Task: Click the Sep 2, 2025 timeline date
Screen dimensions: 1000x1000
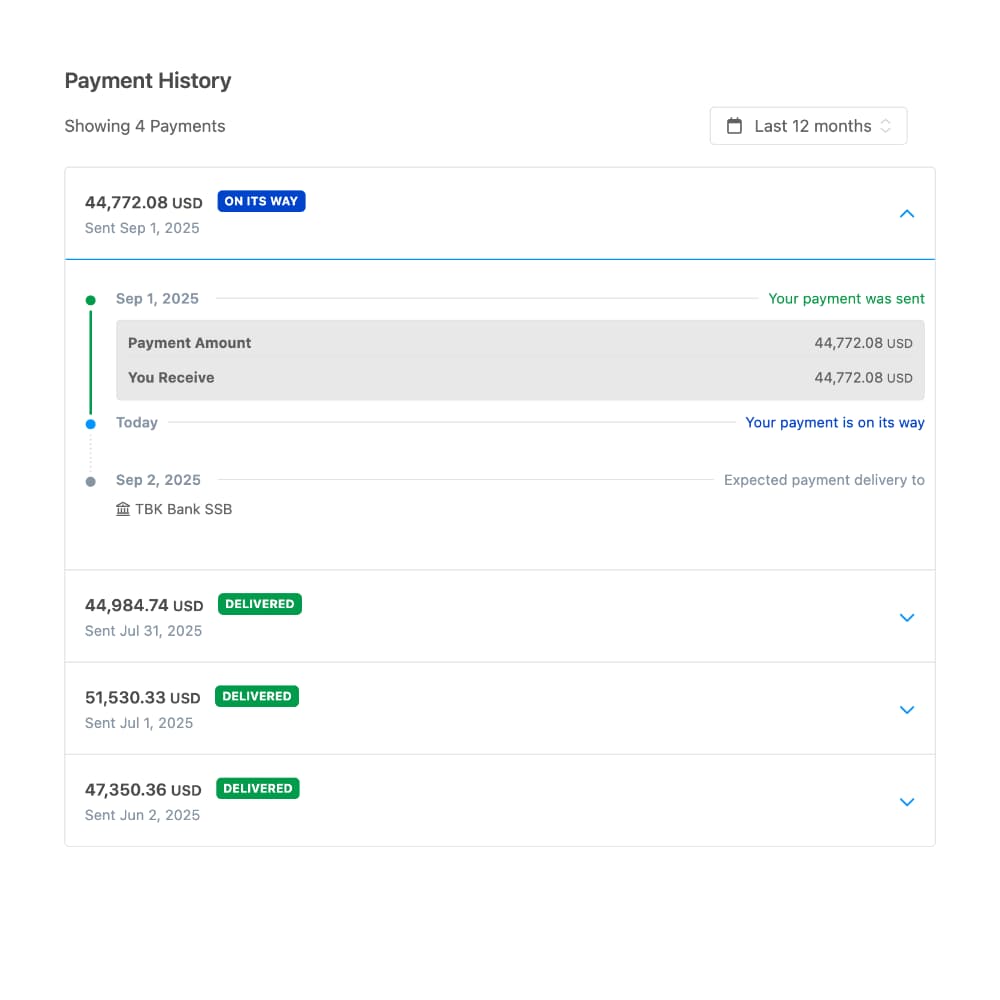Action: [x=158, y=480]
